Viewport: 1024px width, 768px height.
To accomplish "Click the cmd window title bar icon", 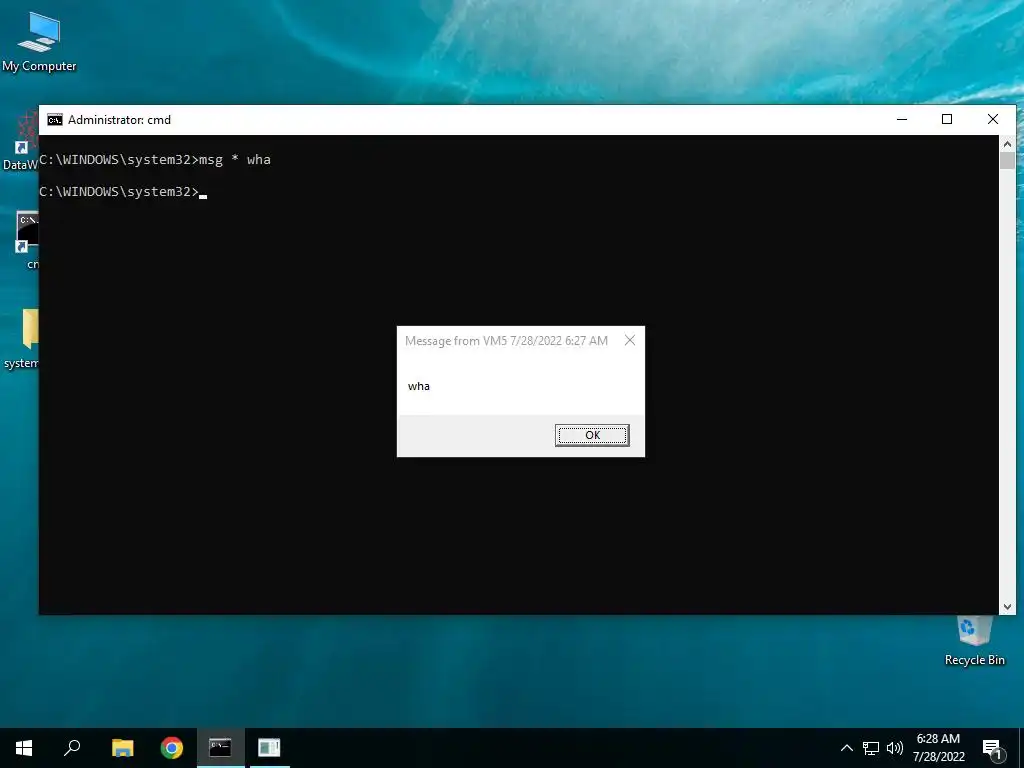I will 55,120.
